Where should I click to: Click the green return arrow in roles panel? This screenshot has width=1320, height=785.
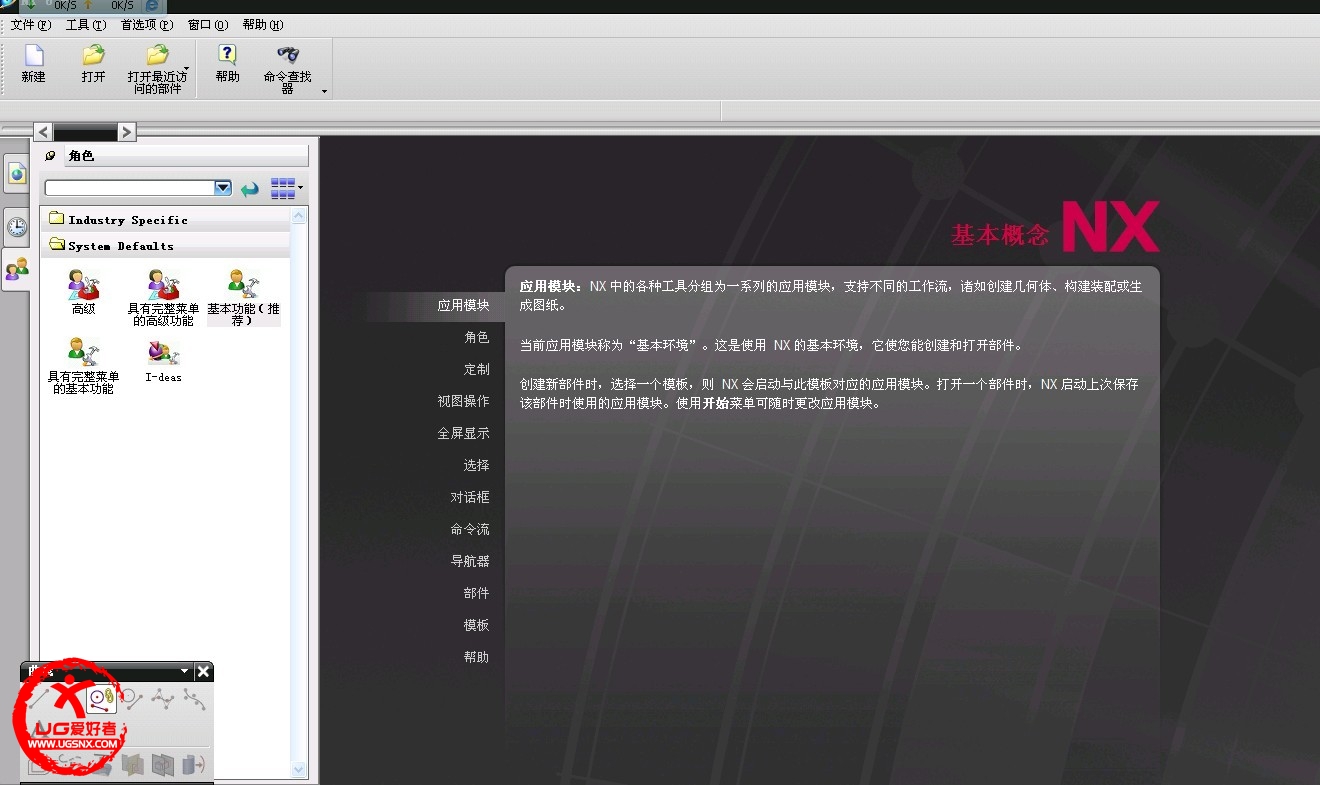point(250,188)
